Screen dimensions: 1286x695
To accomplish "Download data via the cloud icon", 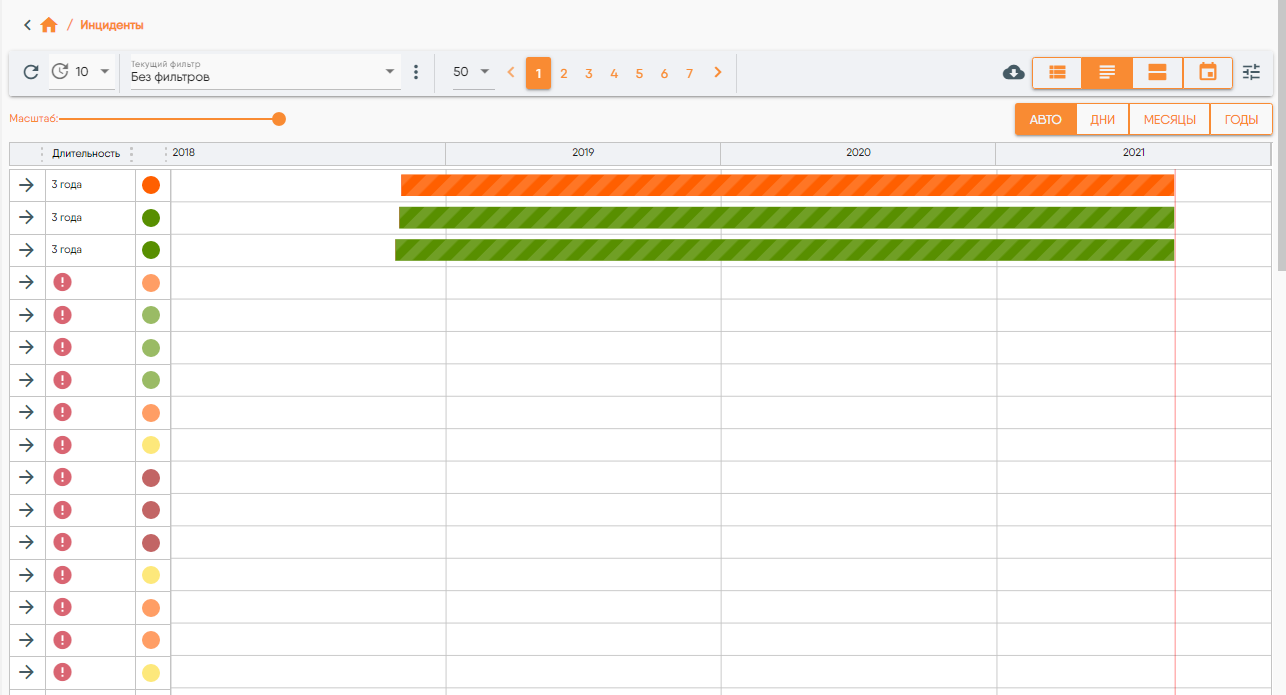I will [x=1014, y=72].
